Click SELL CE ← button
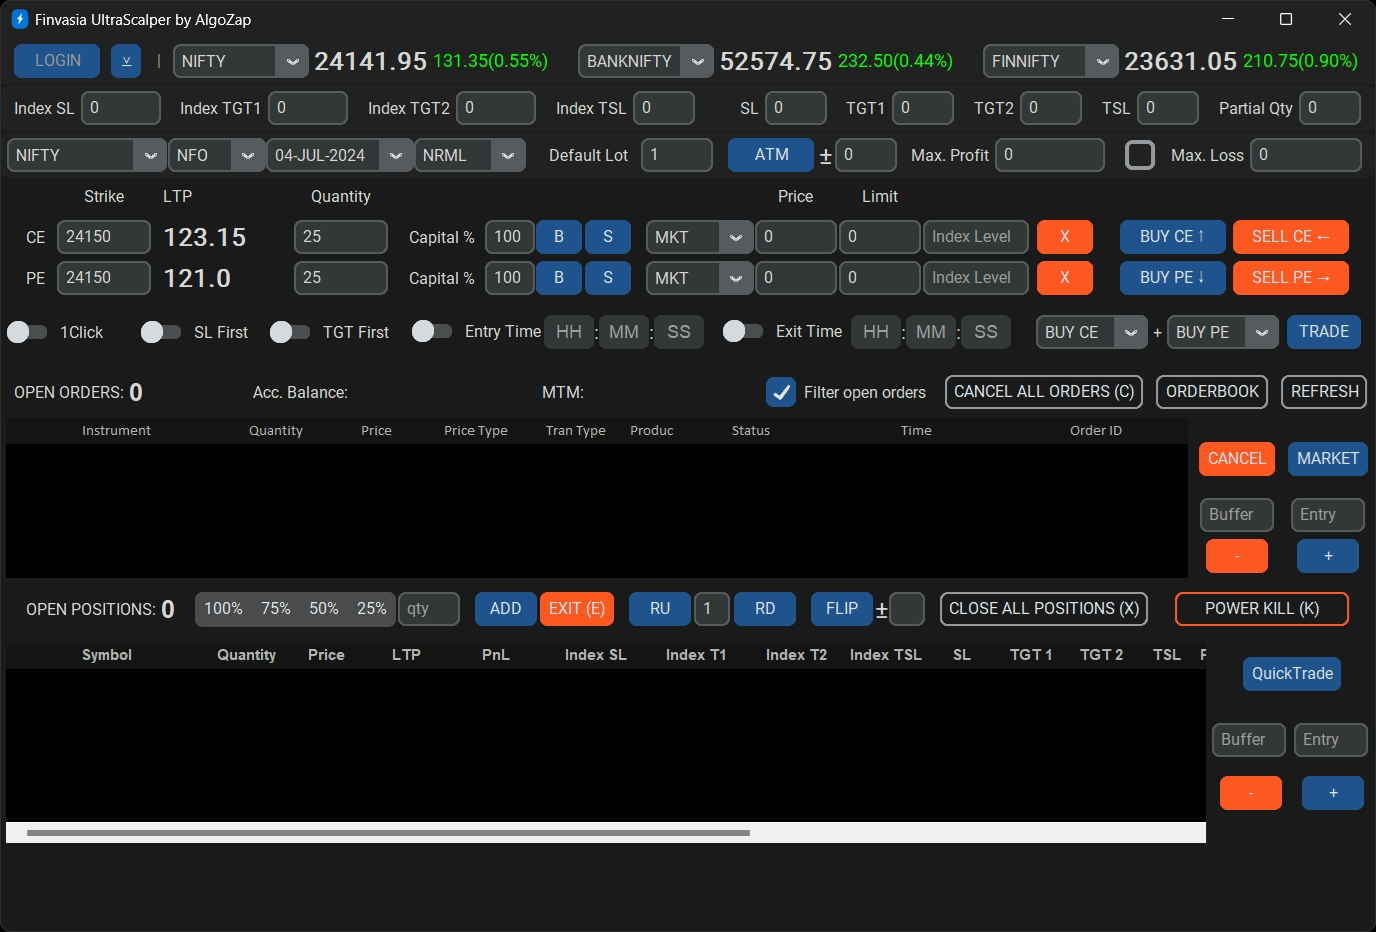Image resolution: width=1376 pixels, height=932 pixels. 1291,237
